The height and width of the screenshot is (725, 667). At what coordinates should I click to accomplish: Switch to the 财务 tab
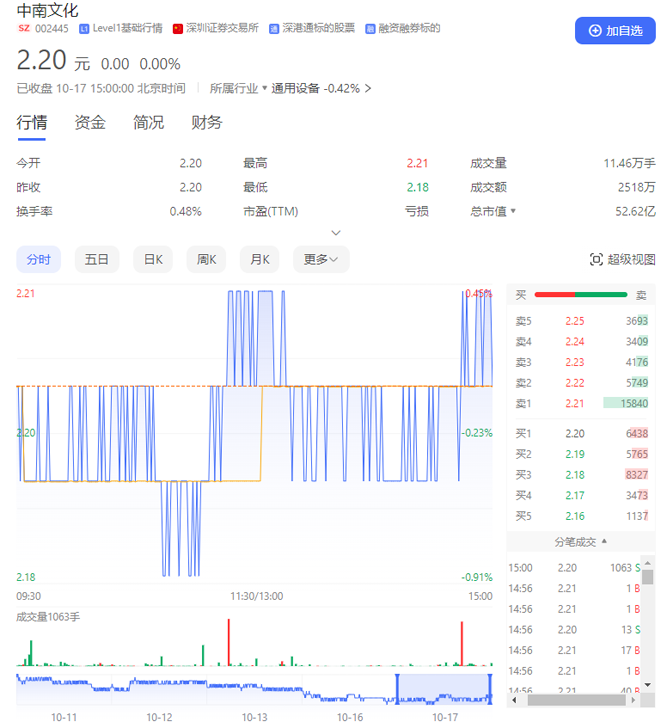click(x=207, y=123)
